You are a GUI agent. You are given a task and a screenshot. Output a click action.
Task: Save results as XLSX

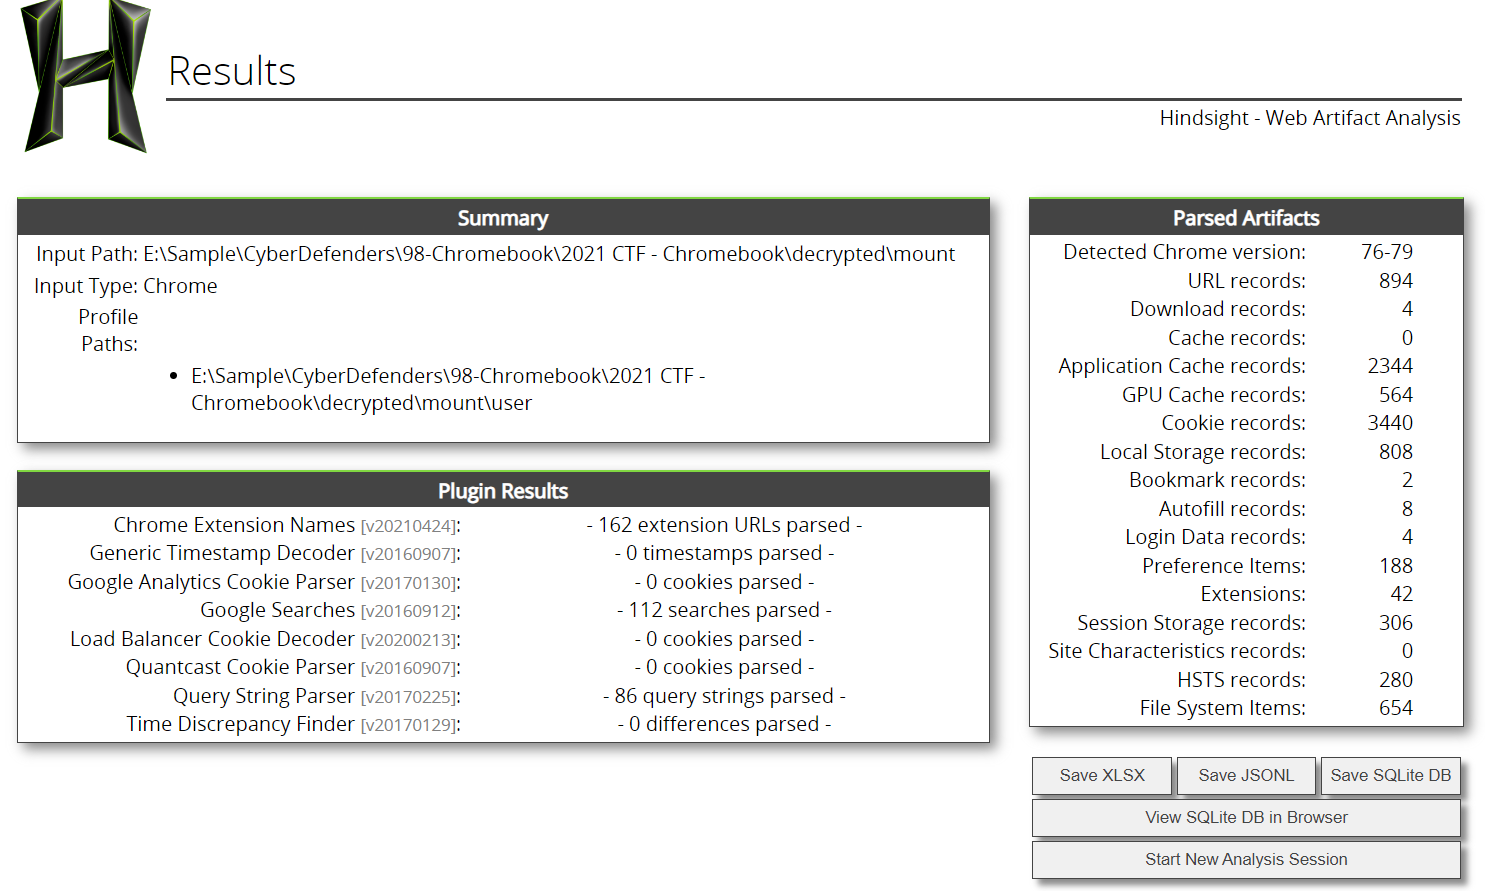pos(1102,776)
